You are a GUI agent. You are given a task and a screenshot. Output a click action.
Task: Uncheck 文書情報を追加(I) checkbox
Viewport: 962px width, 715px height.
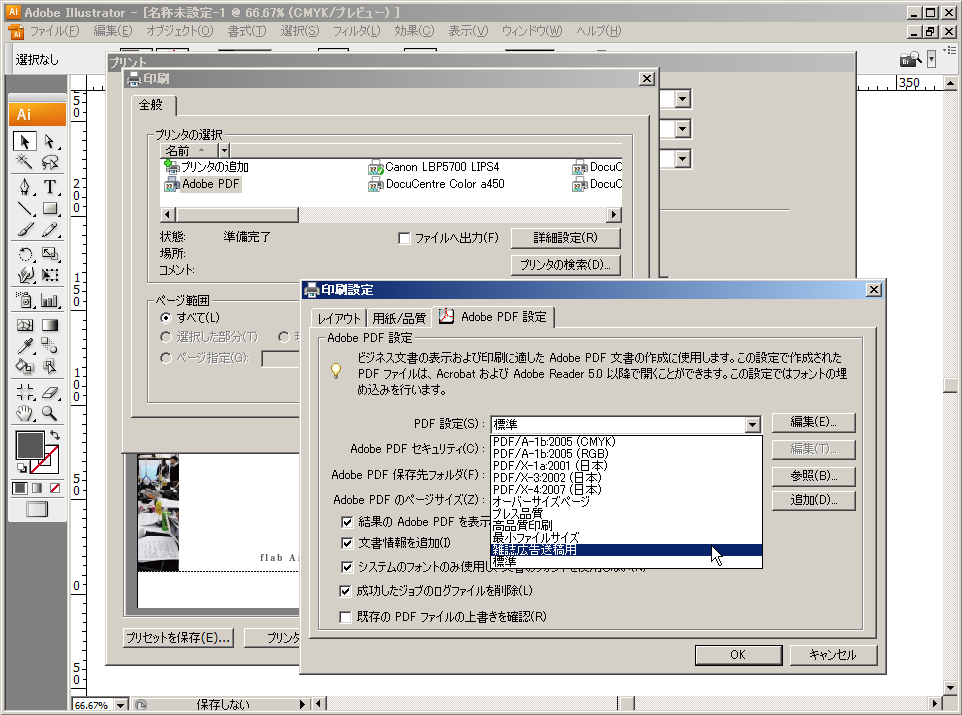tap(347, 543)
